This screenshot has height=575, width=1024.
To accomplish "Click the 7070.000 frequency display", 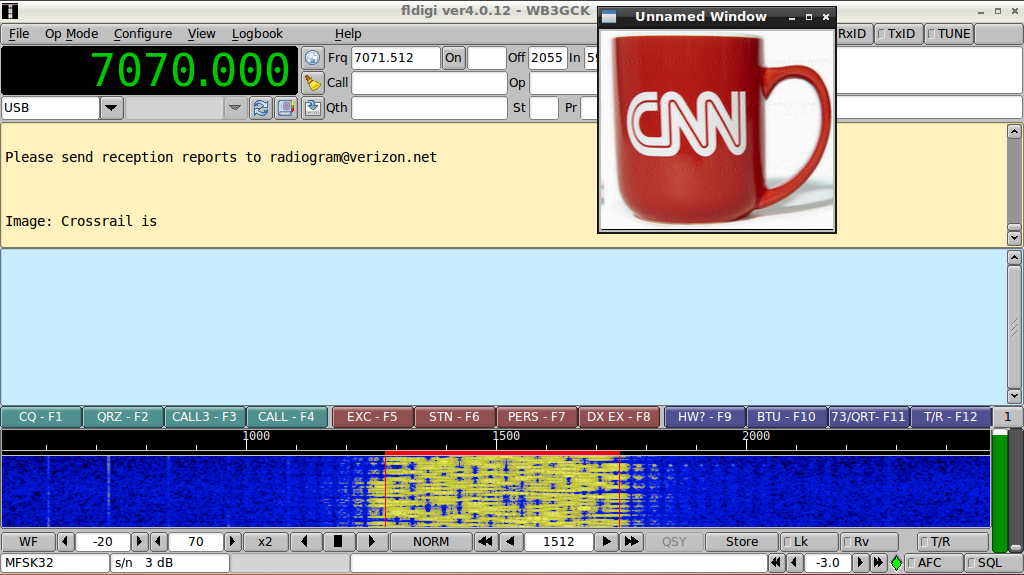I will coord(150,70).
